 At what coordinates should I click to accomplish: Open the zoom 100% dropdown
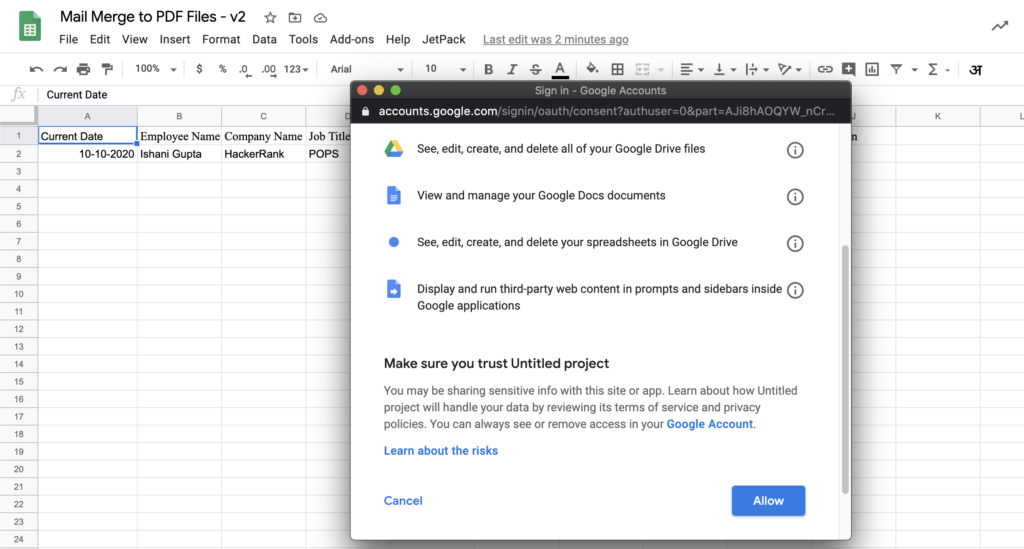[155, 69]
